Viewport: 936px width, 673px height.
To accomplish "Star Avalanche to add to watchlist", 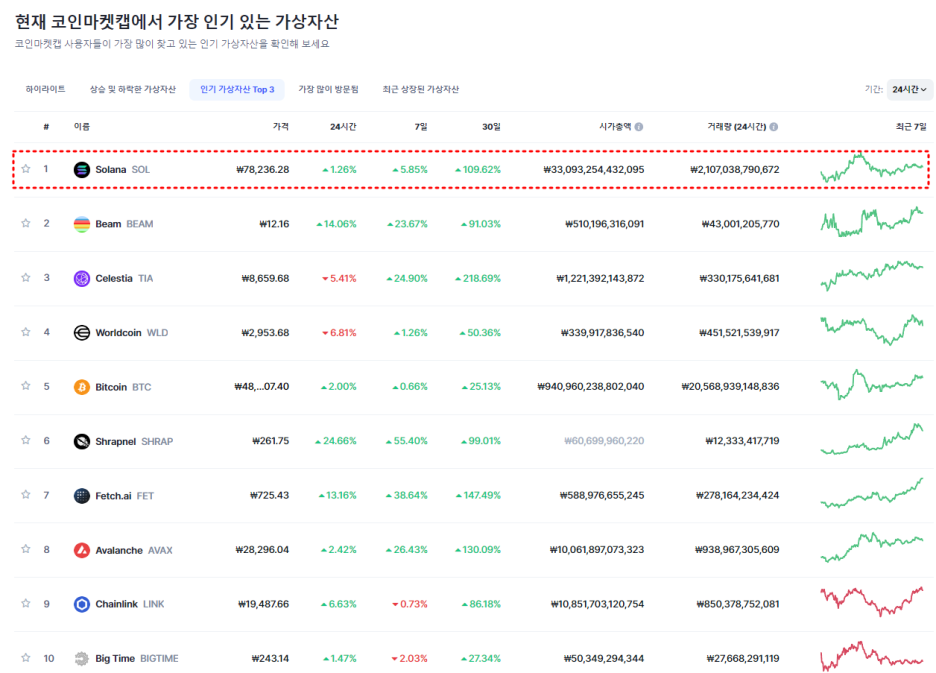I will point(26,549).
